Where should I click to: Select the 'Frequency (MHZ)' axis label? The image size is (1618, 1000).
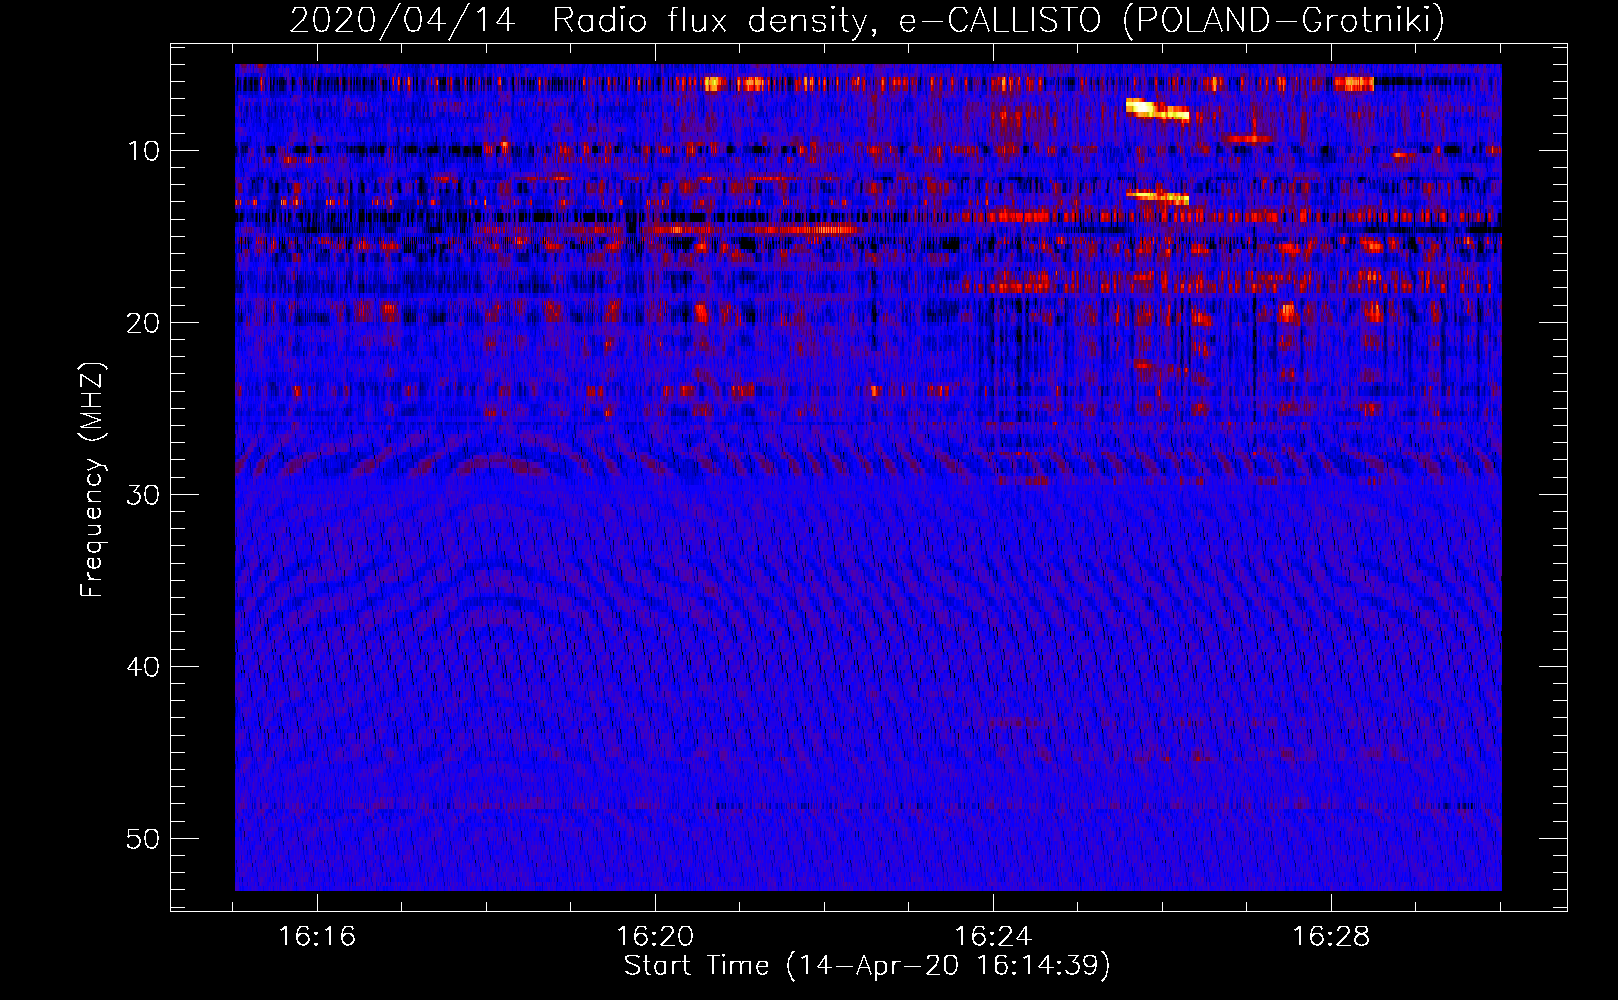92,480
